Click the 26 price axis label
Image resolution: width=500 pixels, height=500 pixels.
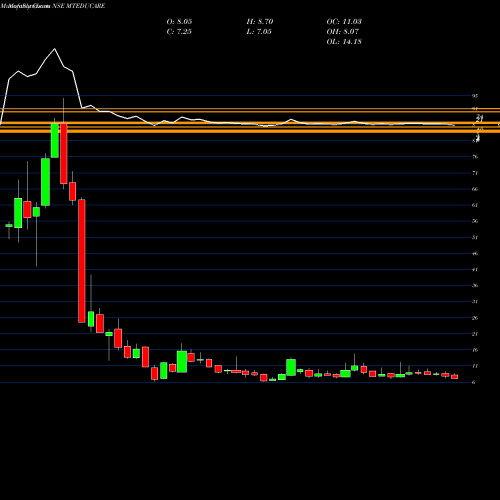pyautogui.click(x=475, y=318)
